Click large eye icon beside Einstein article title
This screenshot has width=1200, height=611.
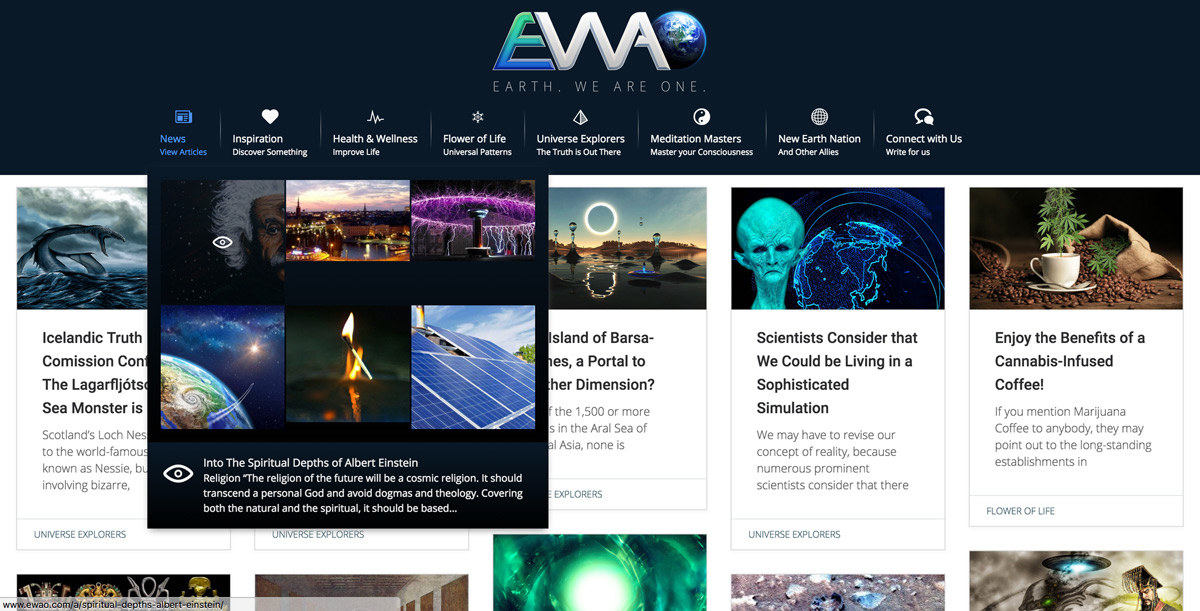coord(178,474)
